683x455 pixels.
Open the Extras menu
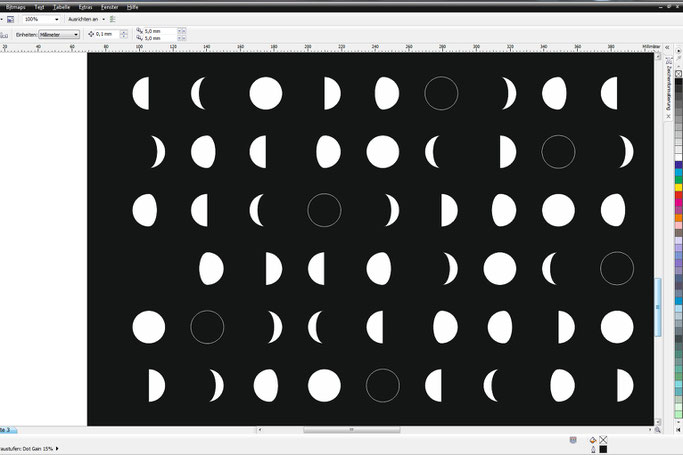(x=85, y=7)
